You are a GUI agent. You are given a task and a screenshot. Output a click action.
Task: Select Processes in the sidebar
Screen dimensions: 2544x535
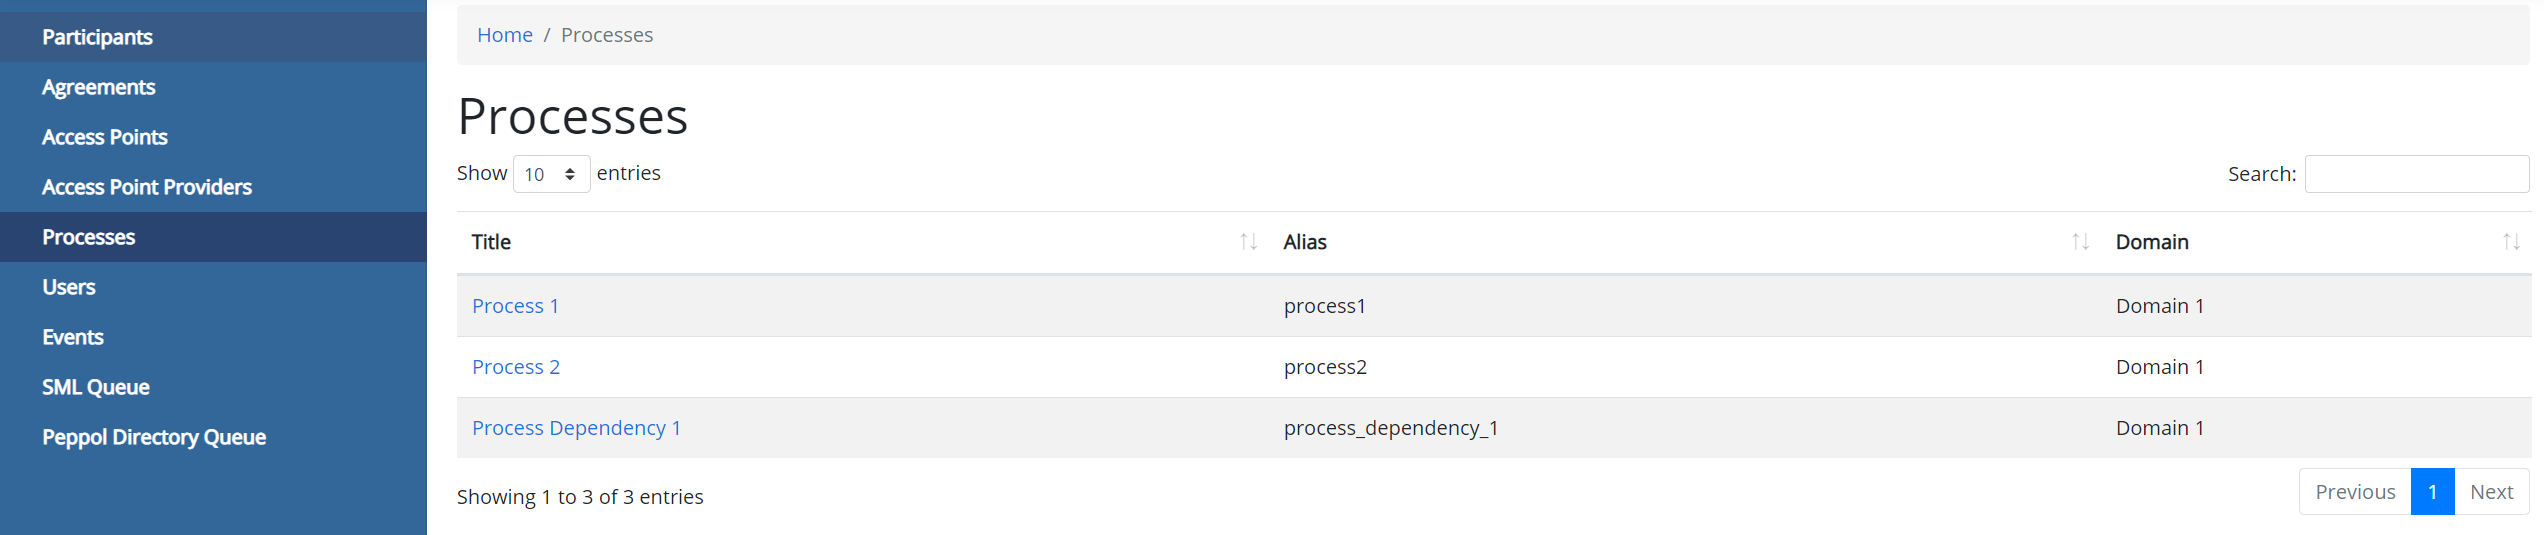pyautogui.click(x=88, y=237)
